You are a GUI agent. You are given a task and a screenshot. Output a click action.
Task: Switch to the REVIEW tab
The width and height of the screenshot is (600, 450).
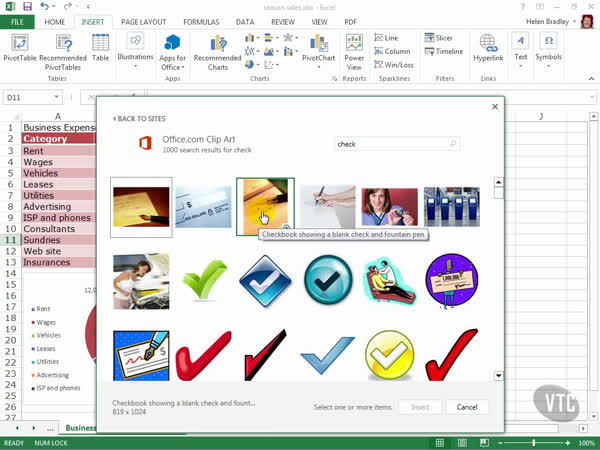(x=283, y=22)
